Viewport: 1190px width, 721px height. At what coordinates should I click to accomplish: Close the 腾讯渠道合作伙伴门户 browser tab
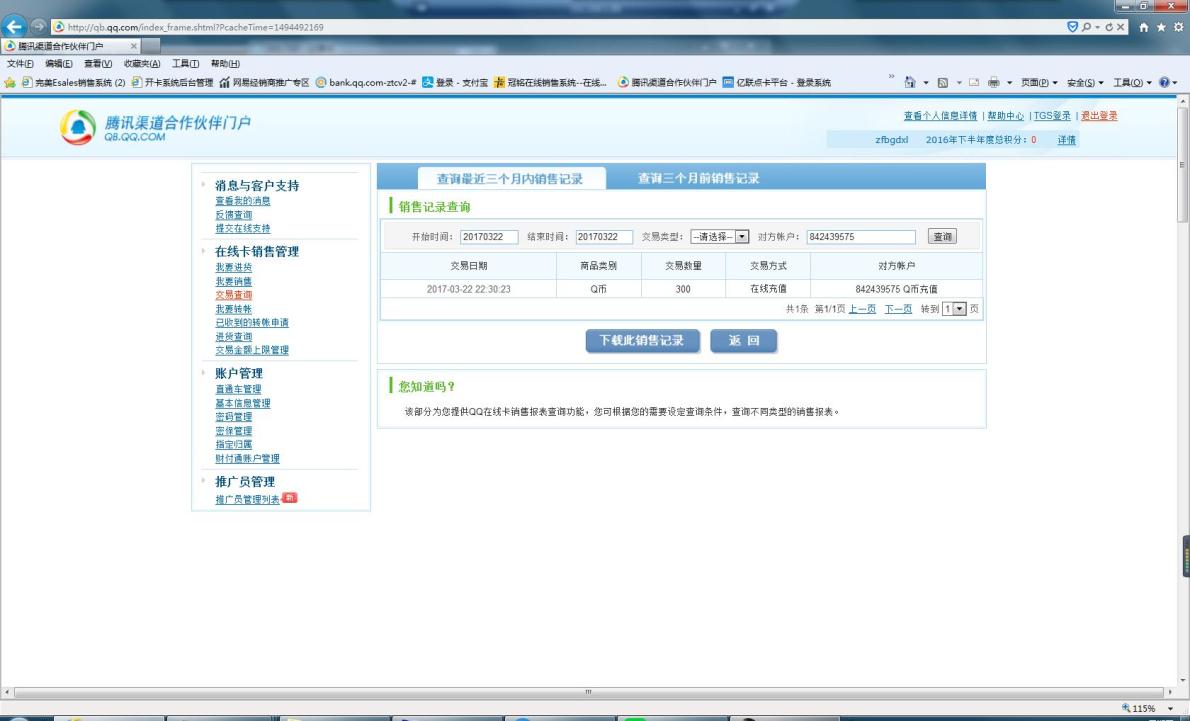(x=134, y=46)
